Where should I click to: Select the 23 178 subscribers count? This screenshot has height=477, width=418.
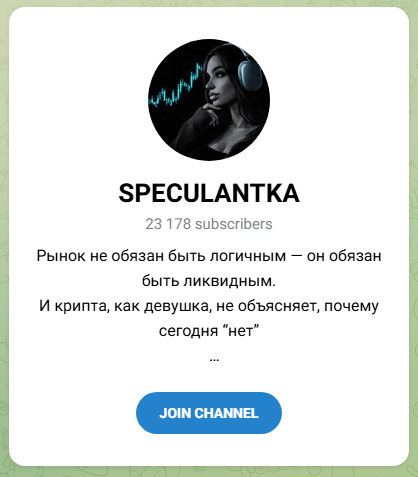(x=209, y=224)
